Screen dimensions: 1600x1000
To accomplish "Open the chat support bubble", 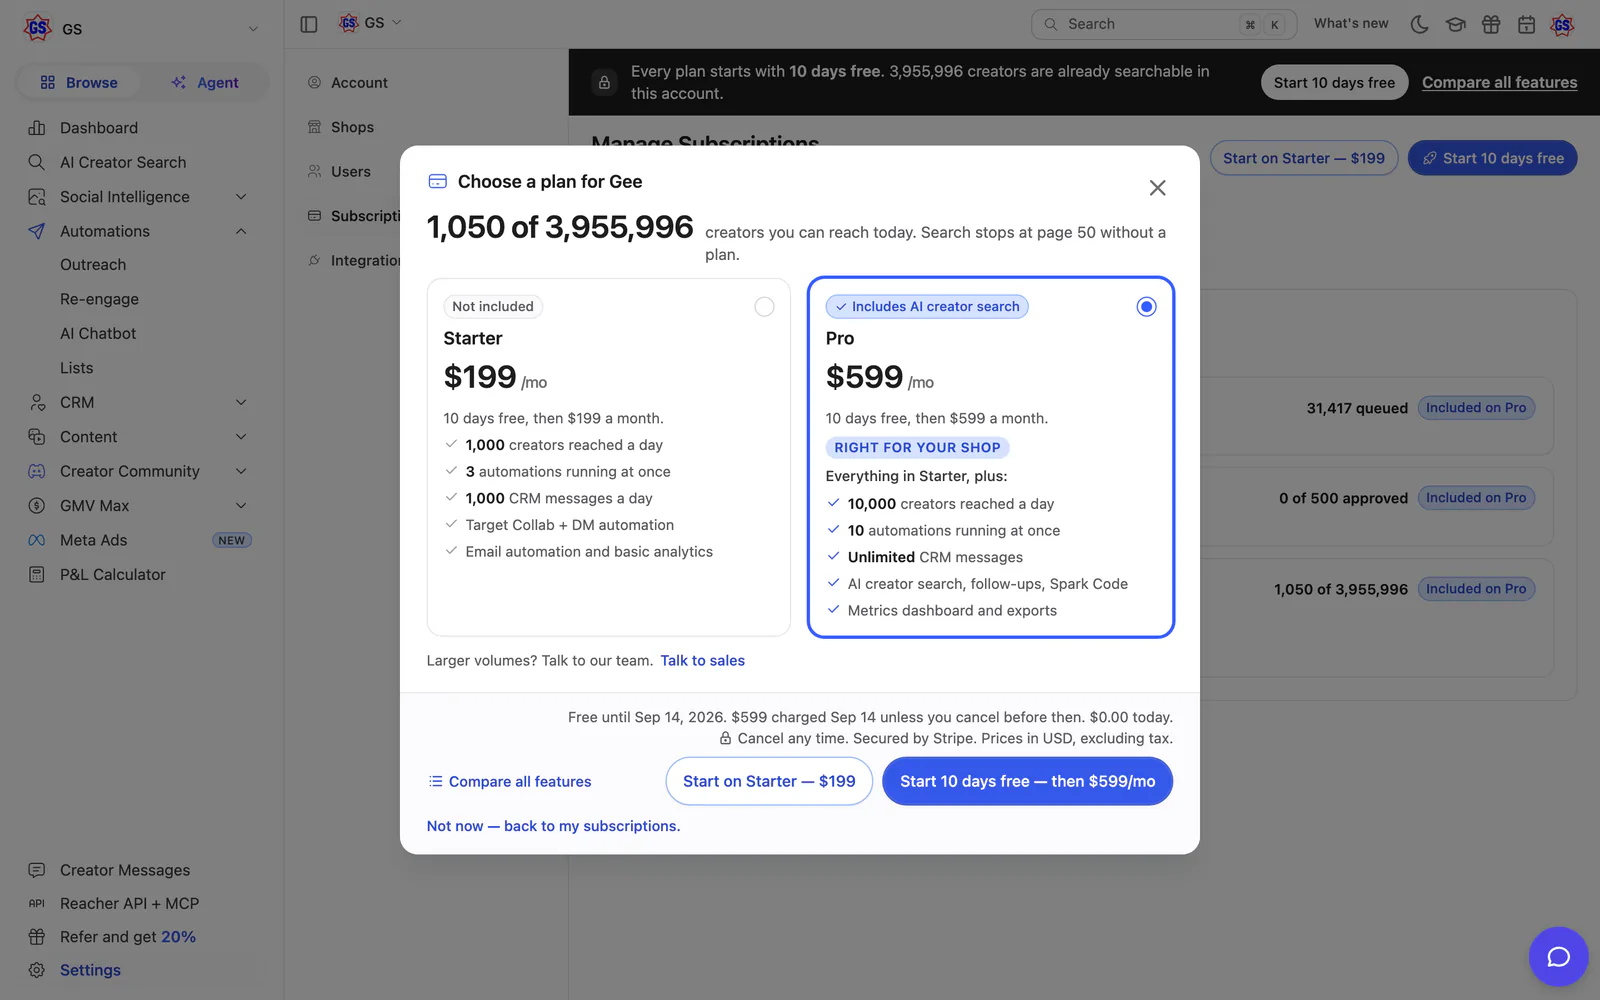I will (x=1558, y=957).
